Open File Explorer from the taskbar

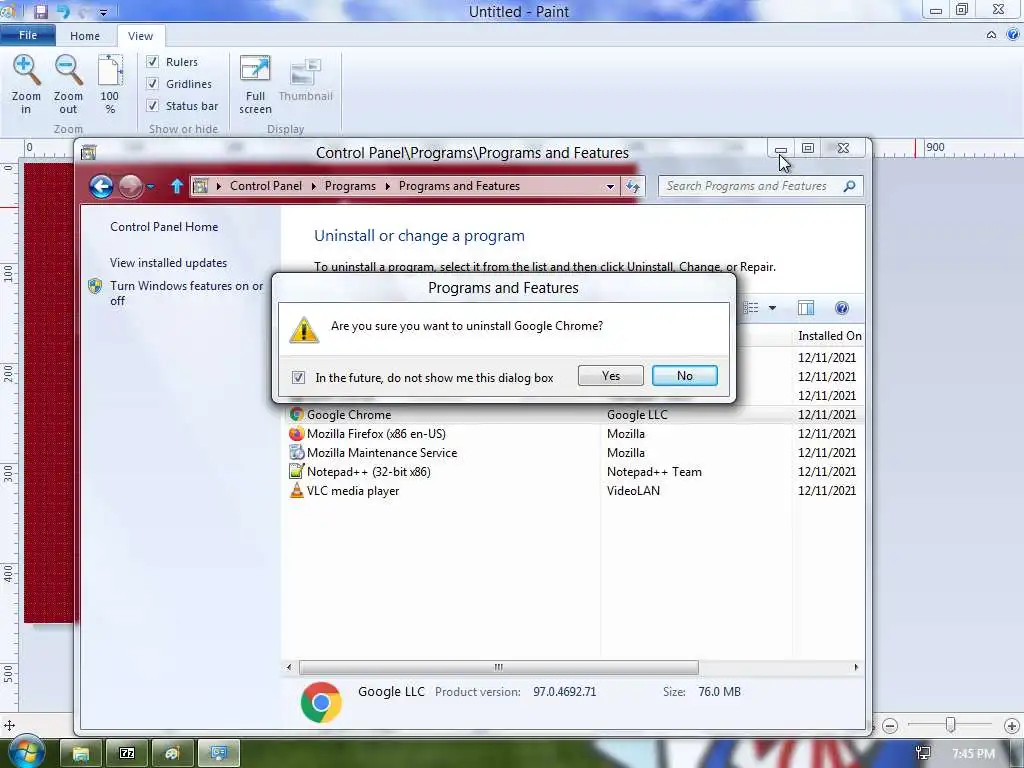81,754
